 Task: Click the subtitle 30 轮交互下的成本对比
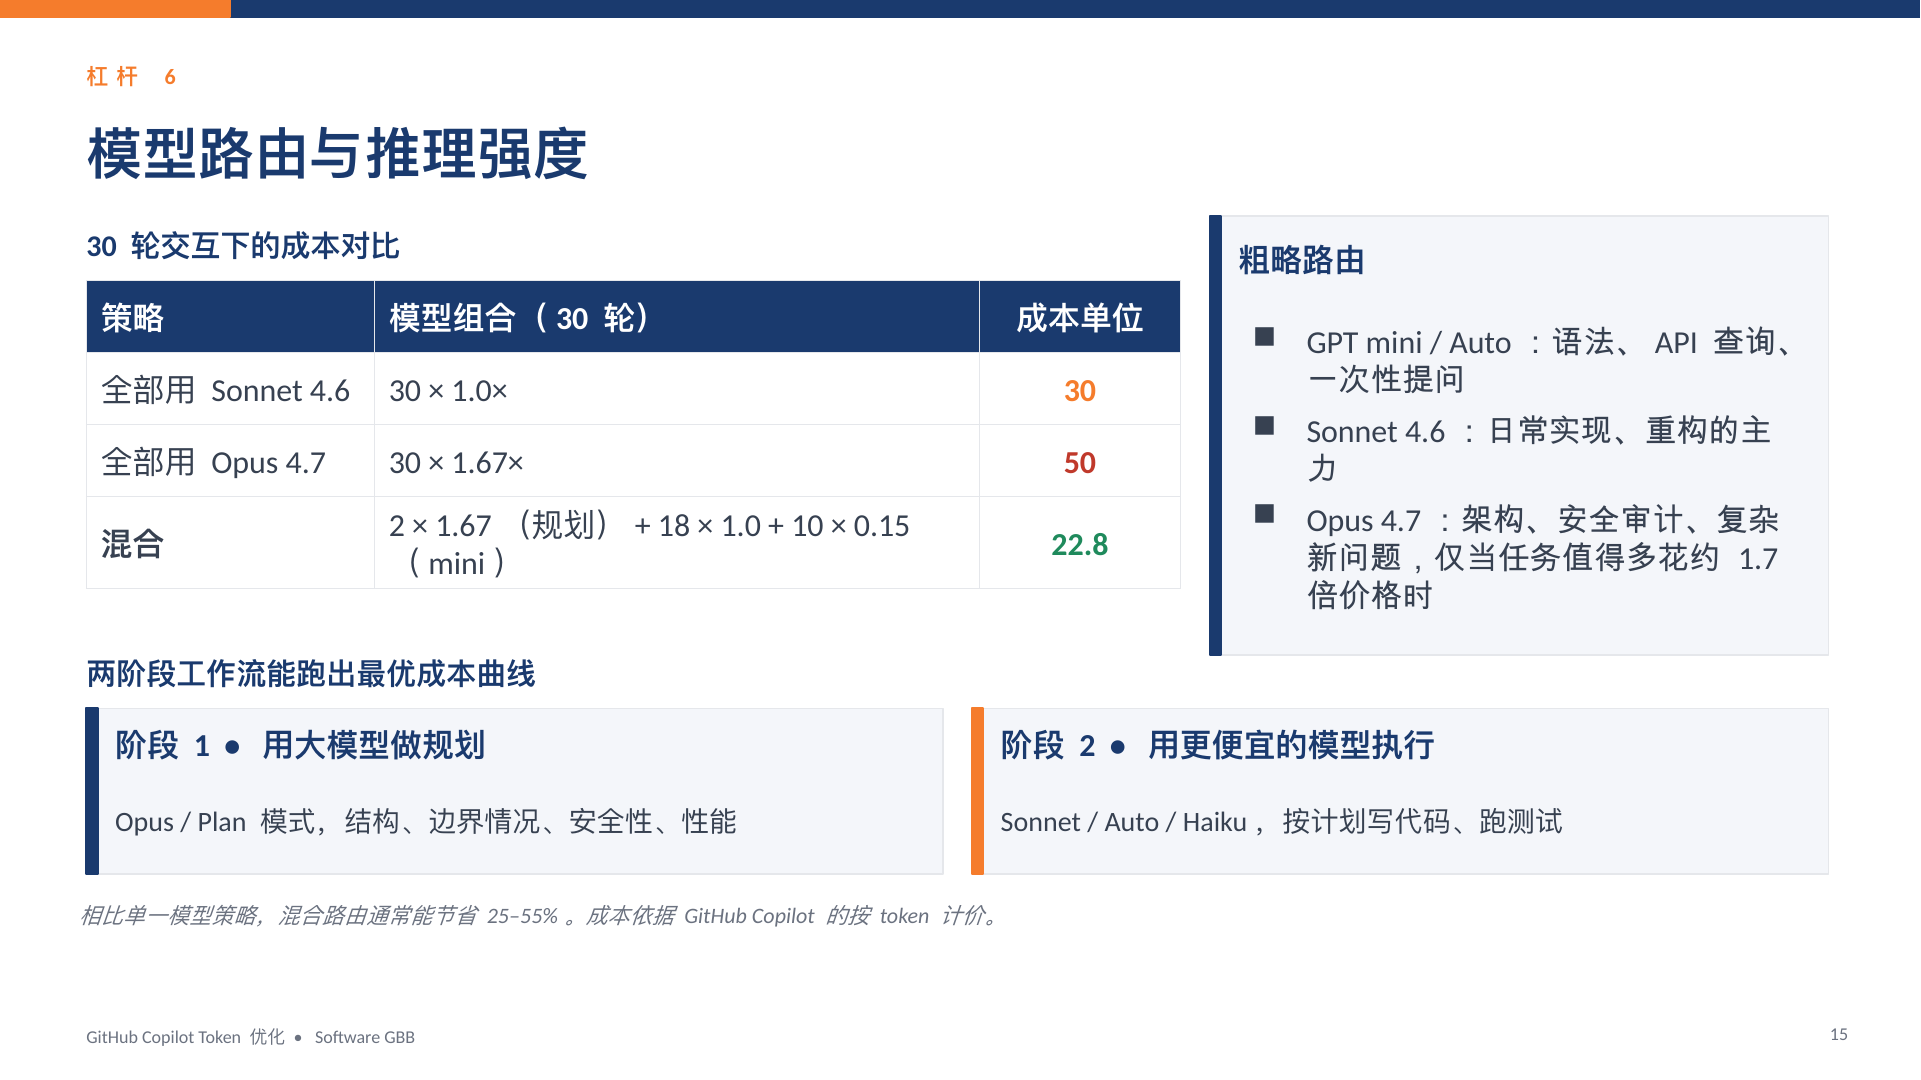[x=243, y=246]
